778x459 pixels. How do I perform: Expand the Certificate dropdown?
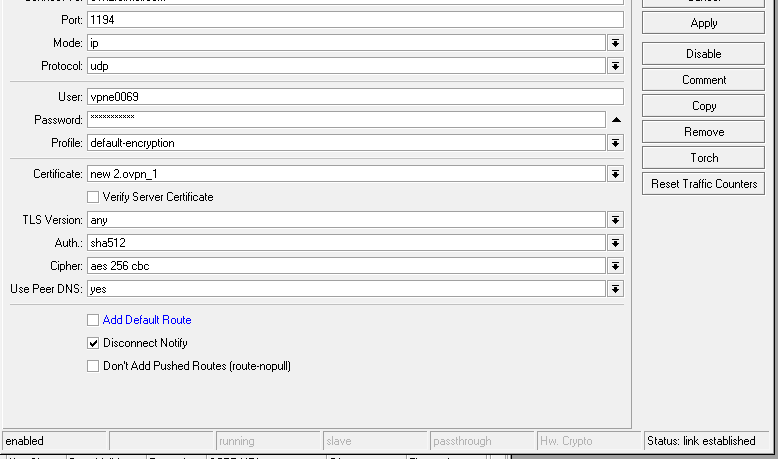click(x=615, y=174)
